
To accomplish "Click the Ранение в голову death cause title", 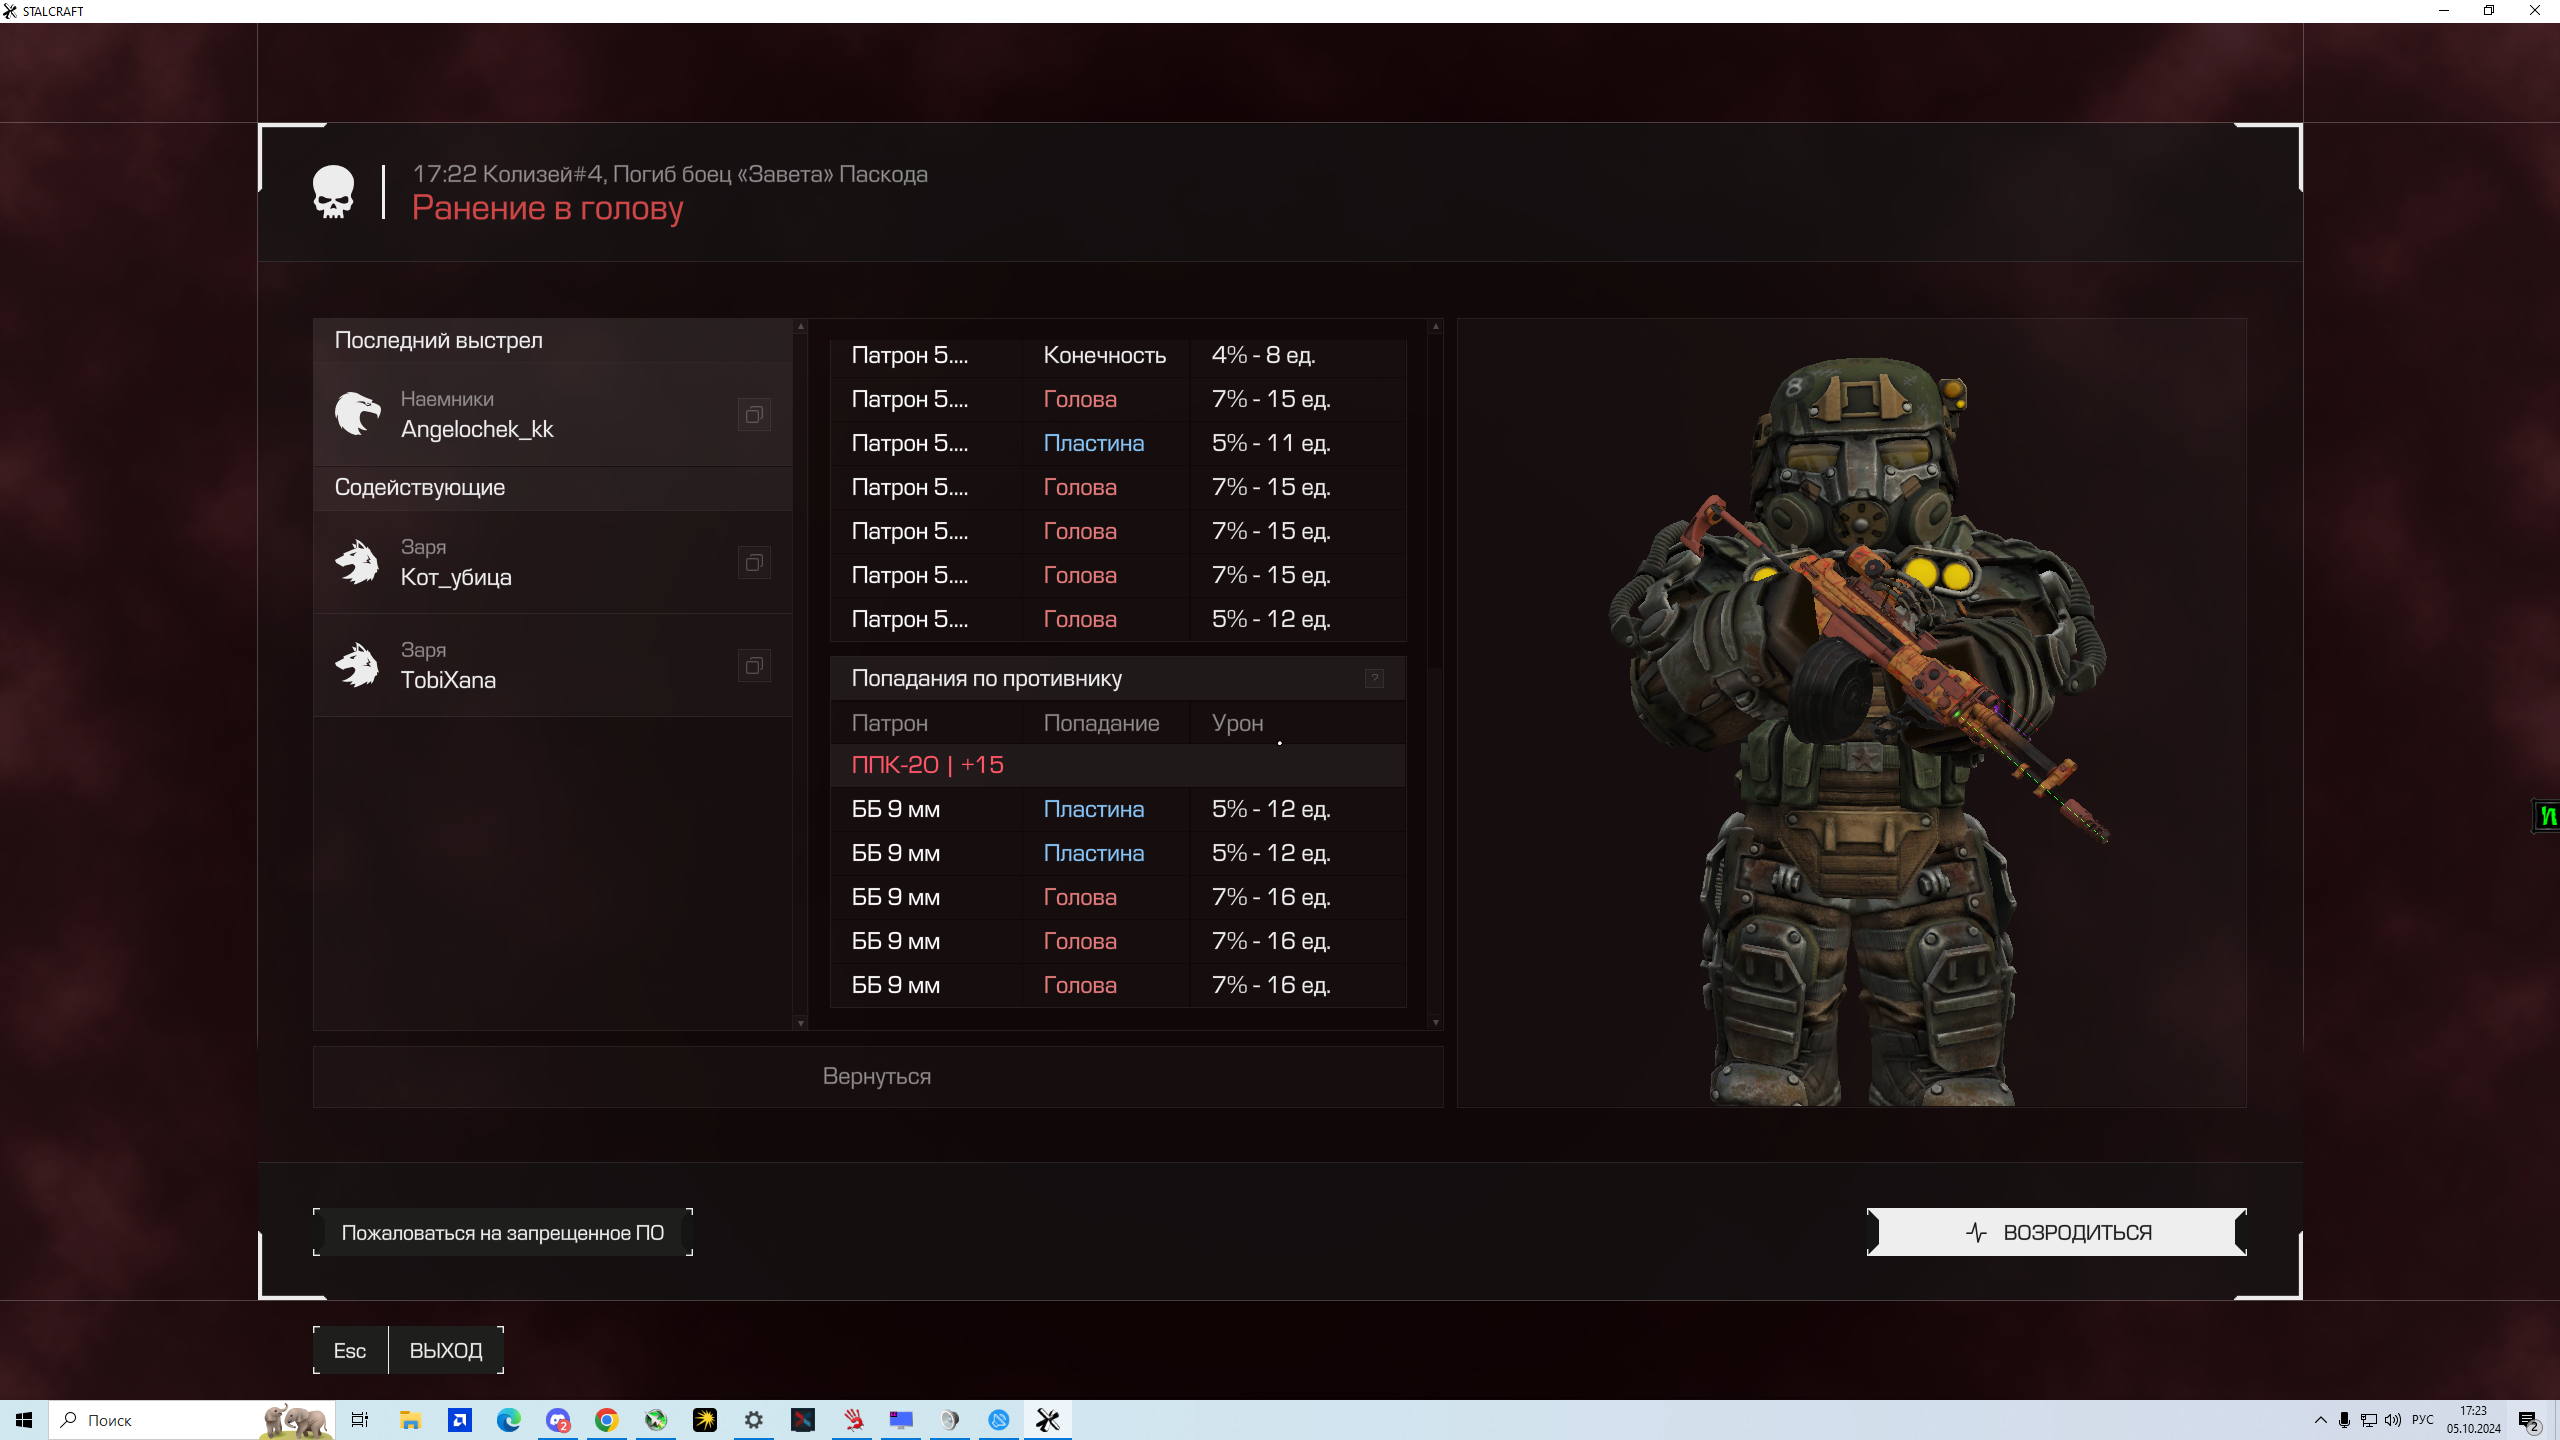I will tap(547, 208).
